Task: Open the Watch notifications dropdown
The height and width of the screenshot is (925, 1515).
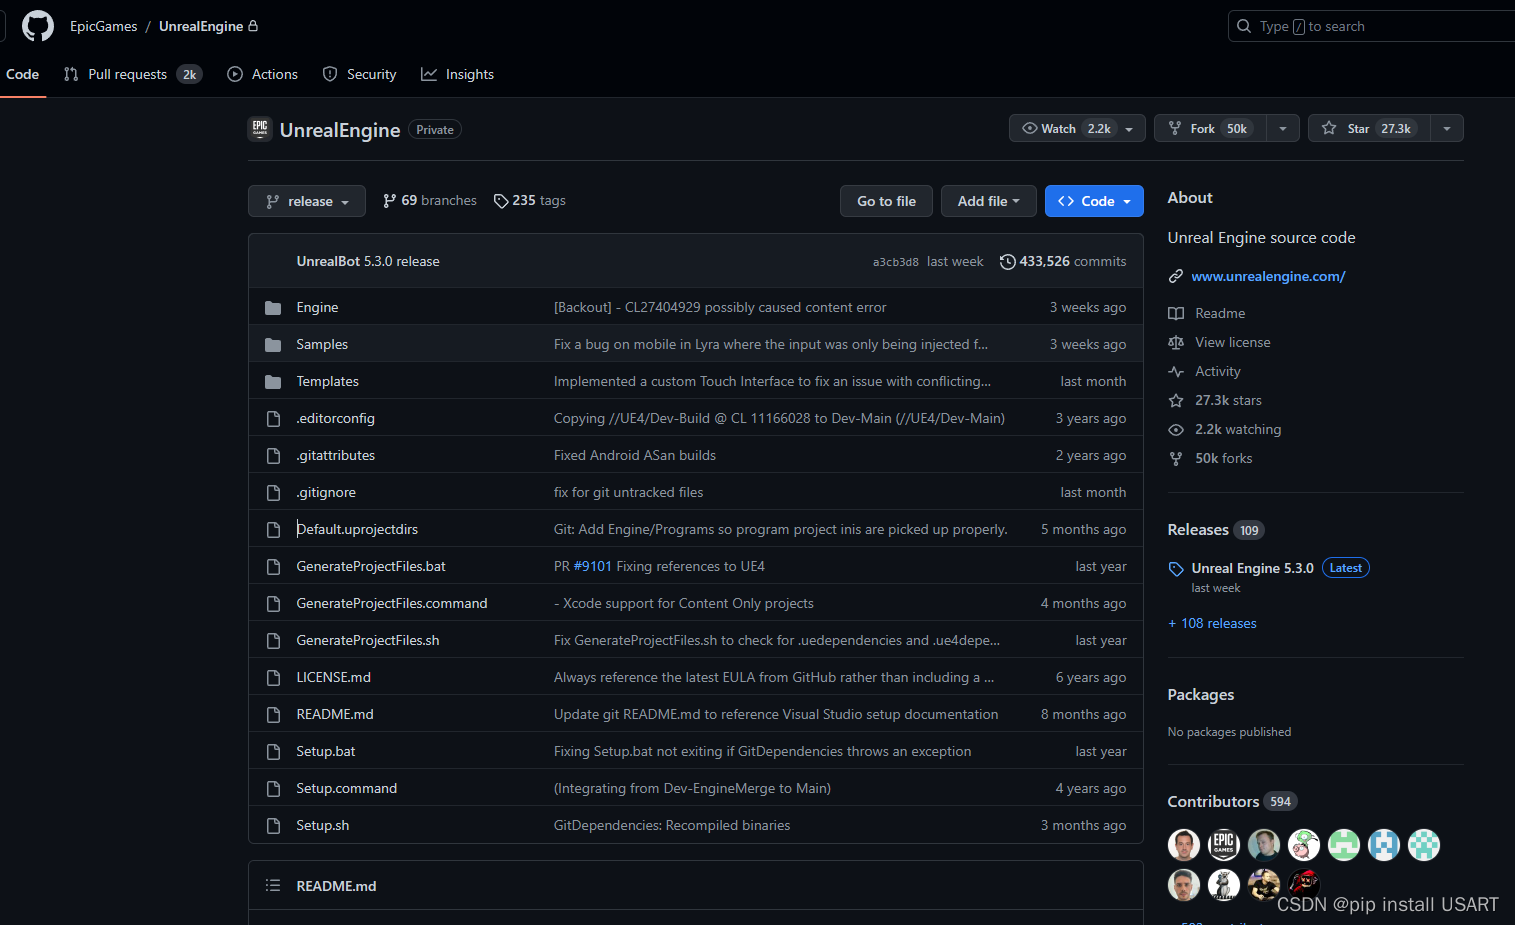Action: 1077,128
